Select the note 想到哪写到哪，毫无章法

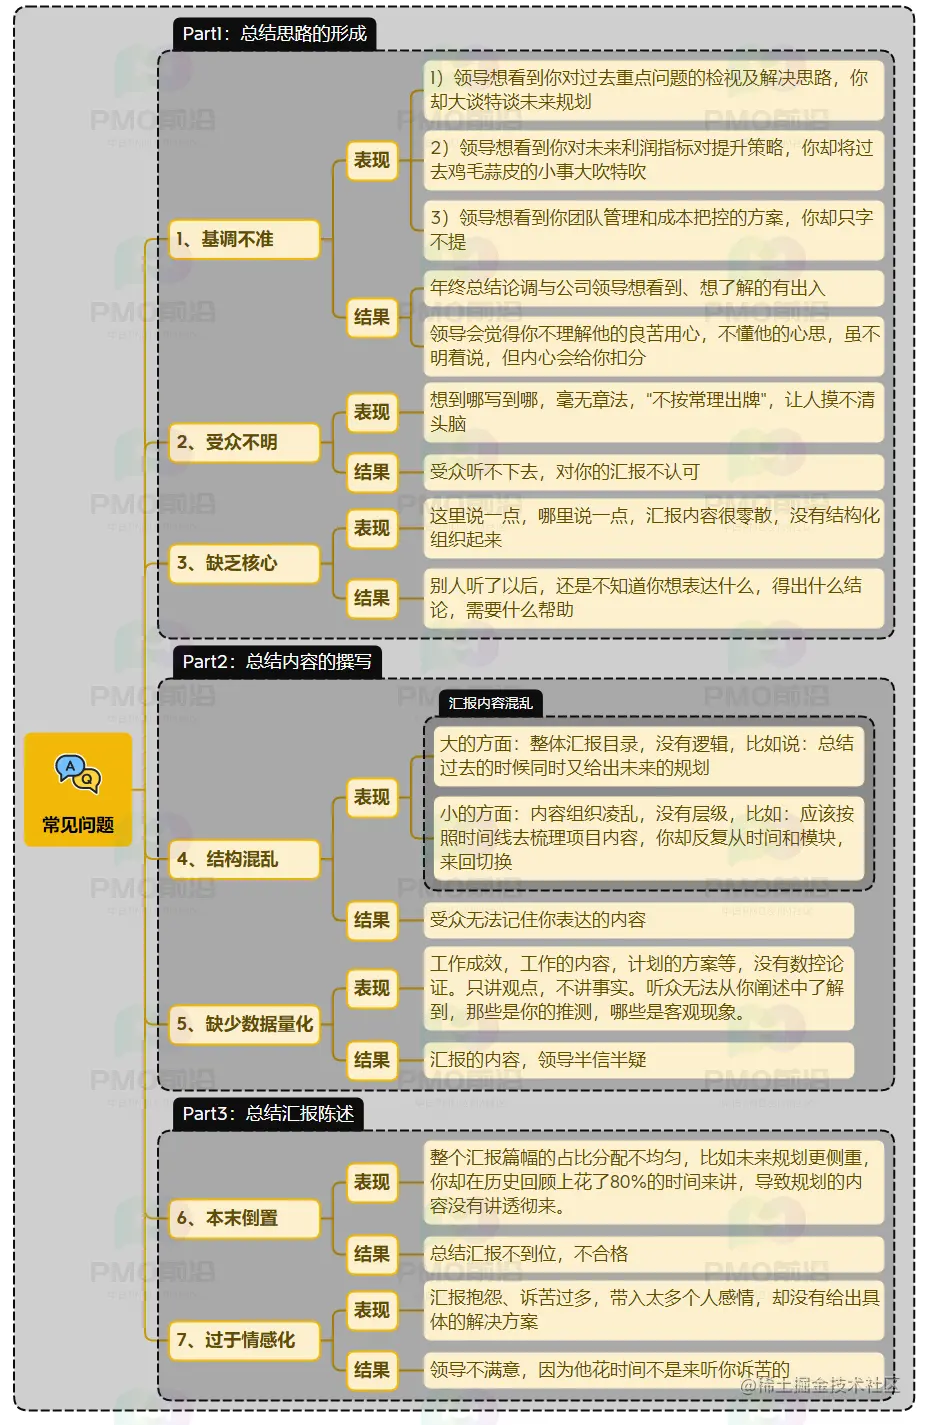point(654,412)
